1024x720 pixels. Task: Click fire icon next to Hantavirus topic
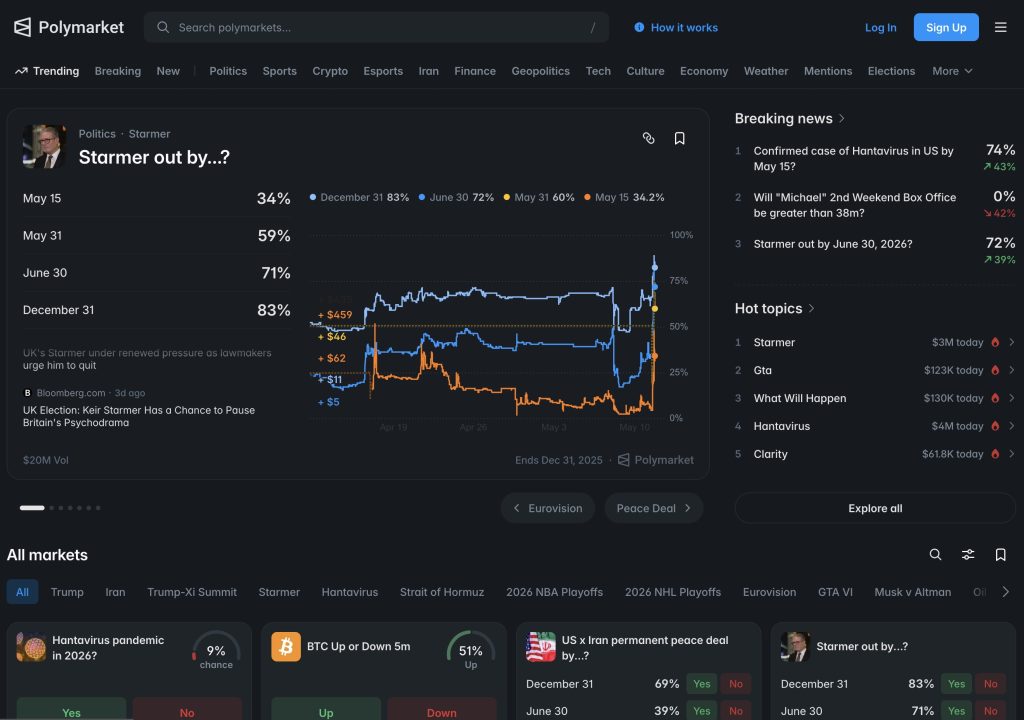pyautogui.click(x=995, y=426)
